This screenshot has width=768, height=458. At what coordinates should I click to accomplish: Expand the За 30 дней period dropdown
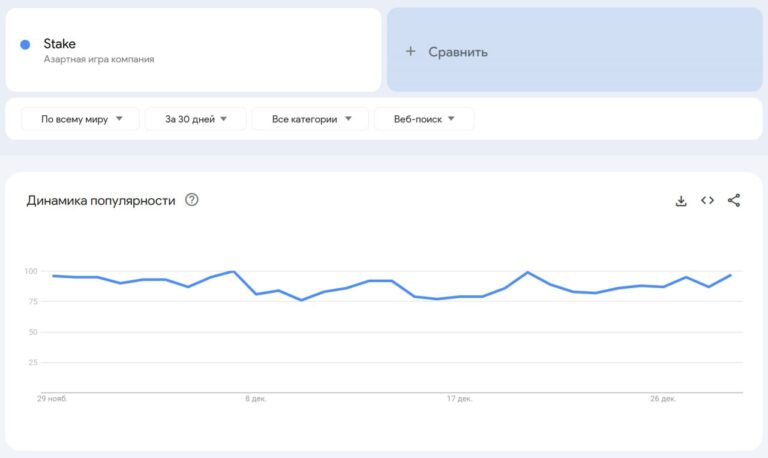click(196, 119)
